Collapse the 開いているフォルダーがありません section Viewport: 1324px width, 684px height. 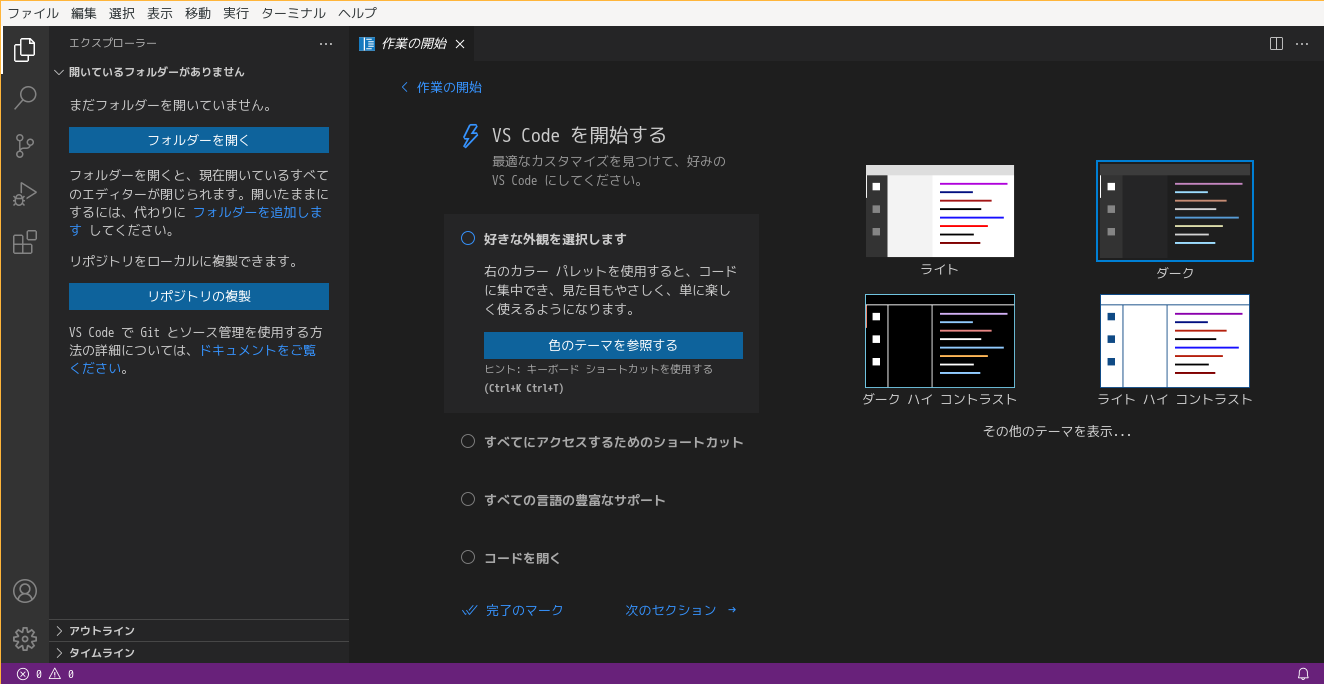point(199,72)
